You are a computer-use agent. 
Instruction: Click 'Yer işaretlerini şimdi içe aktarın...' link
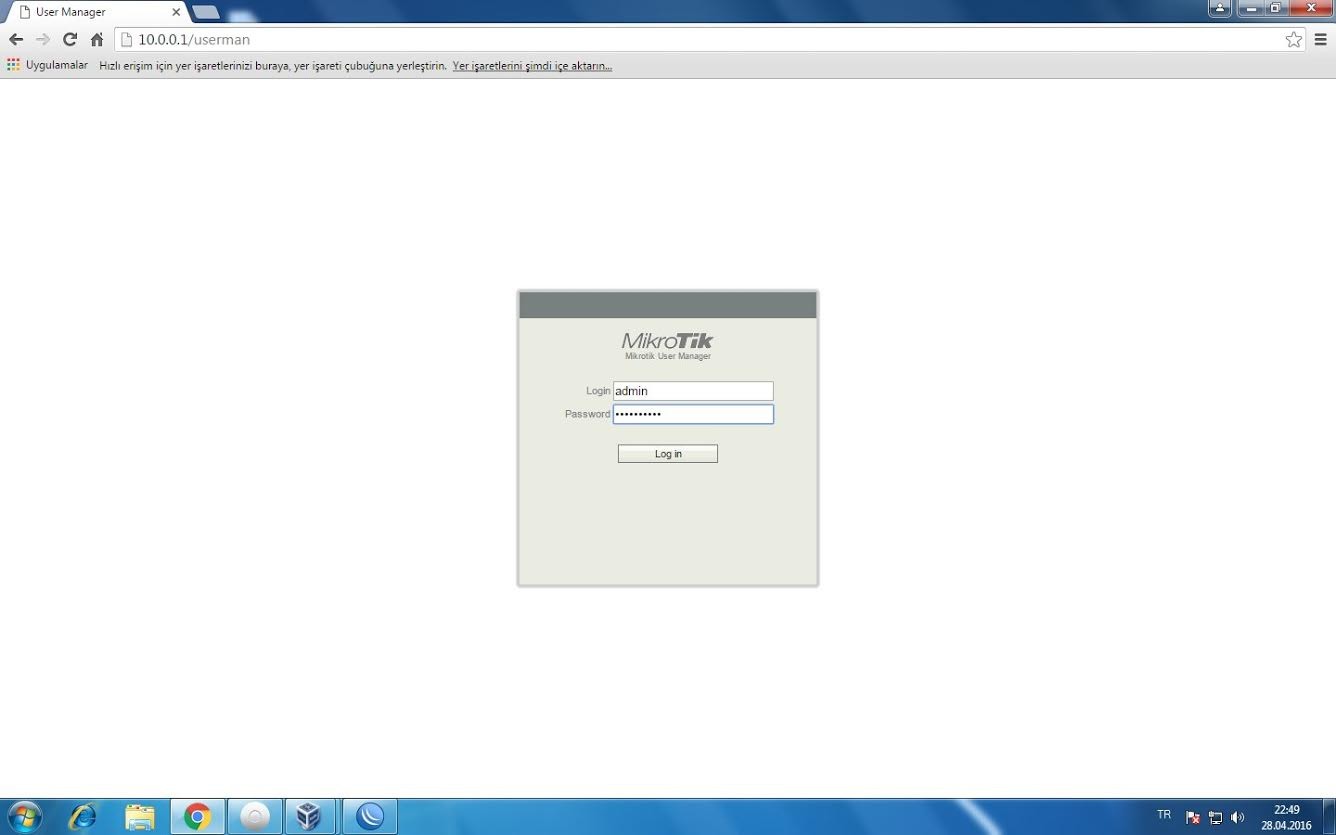532,66
